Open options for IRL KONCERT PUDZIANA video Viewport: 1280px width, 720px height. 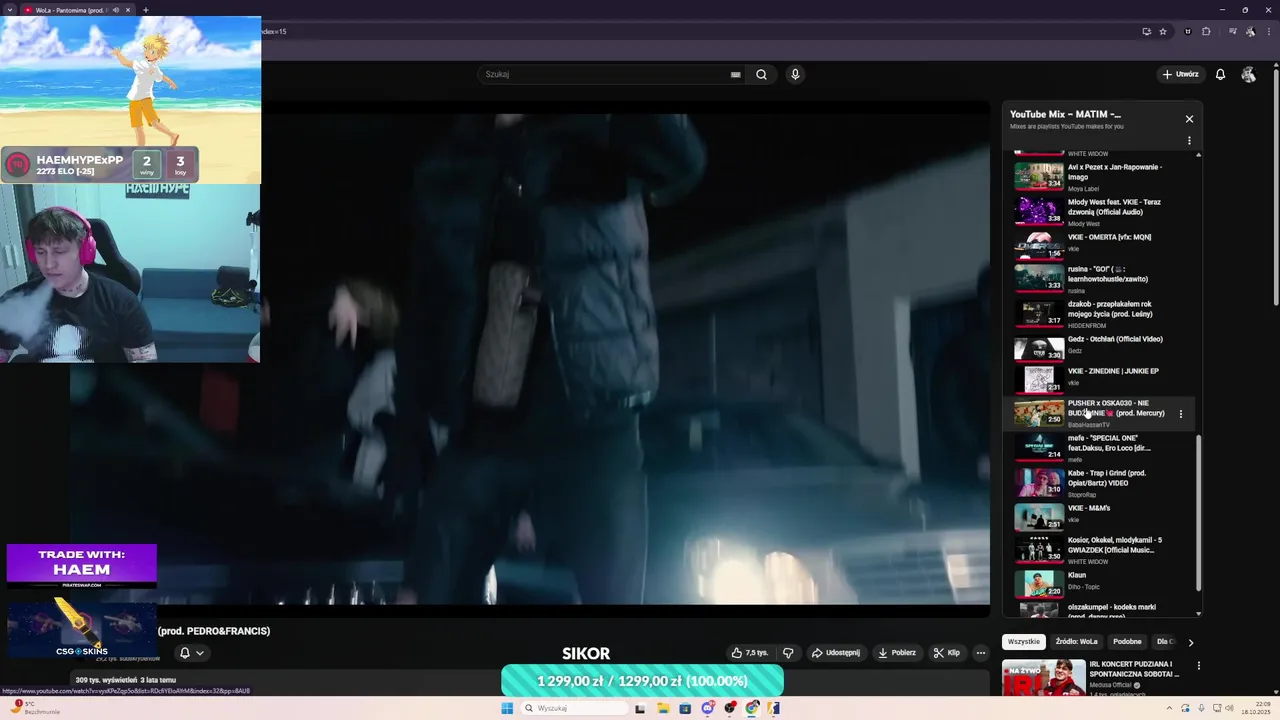click(x=1198, y=665)
